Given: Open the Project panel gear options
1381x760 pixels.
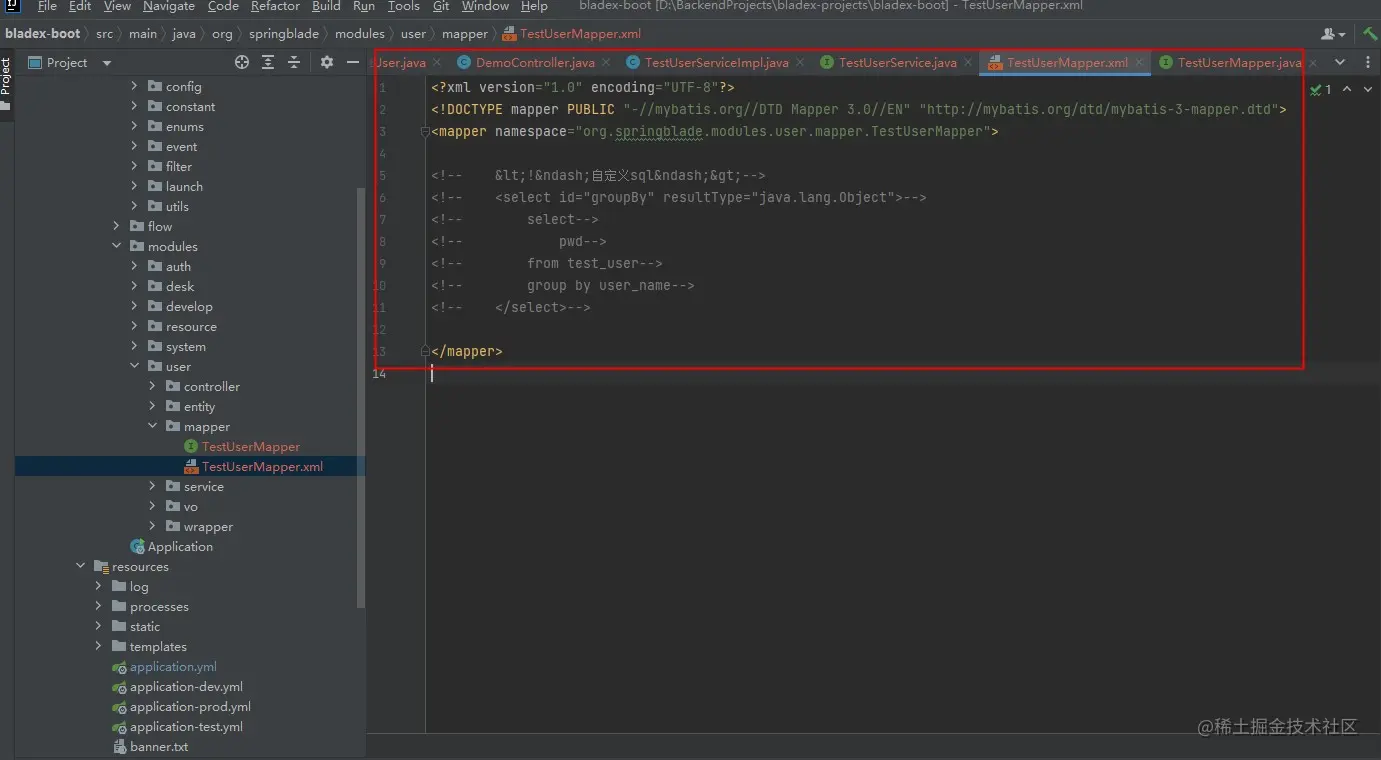Looking at the screenshot, I should point(327,62).
